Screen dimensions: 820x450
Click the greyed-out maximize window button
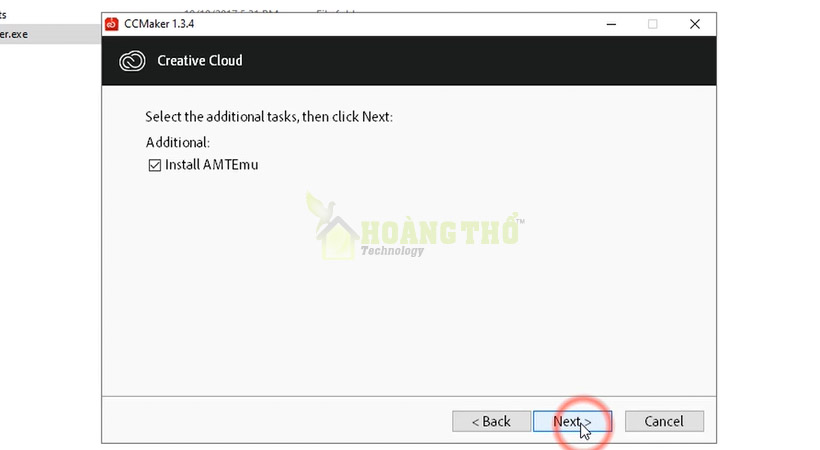652,24
